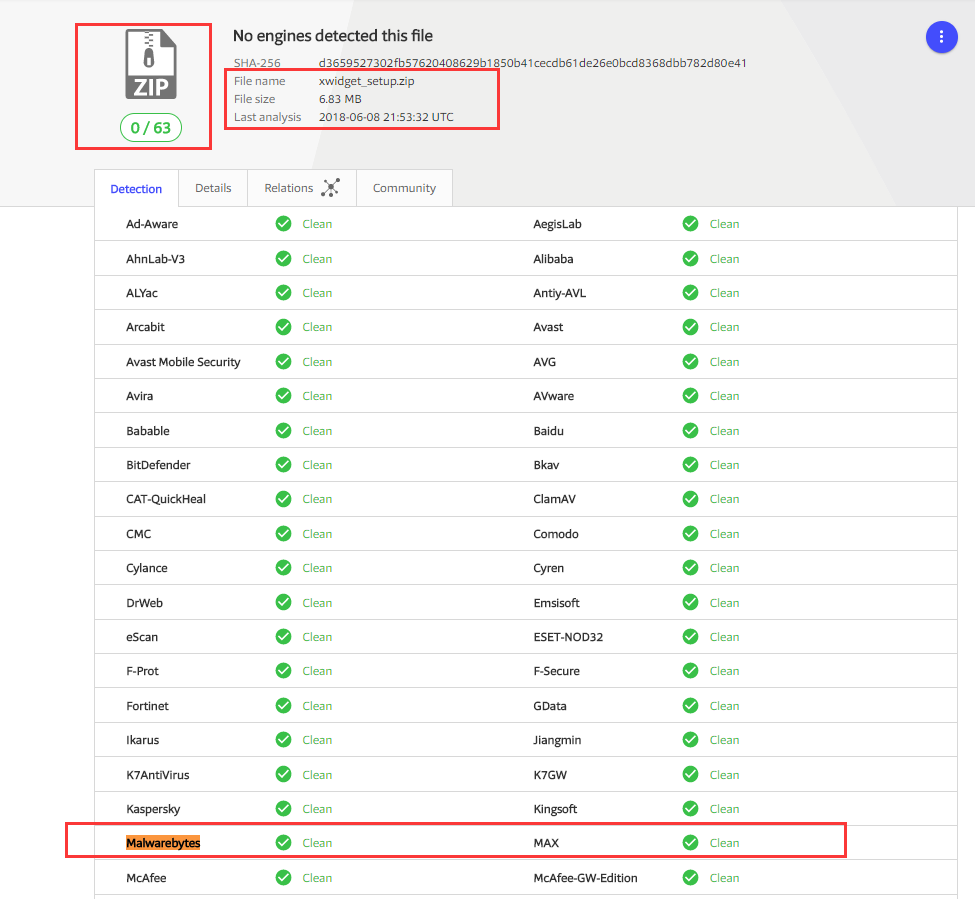This screenshot has height=899, width=975.
Task: Click the green checkmark for McAfee-GW-Edition
Action: click(690, 878)
